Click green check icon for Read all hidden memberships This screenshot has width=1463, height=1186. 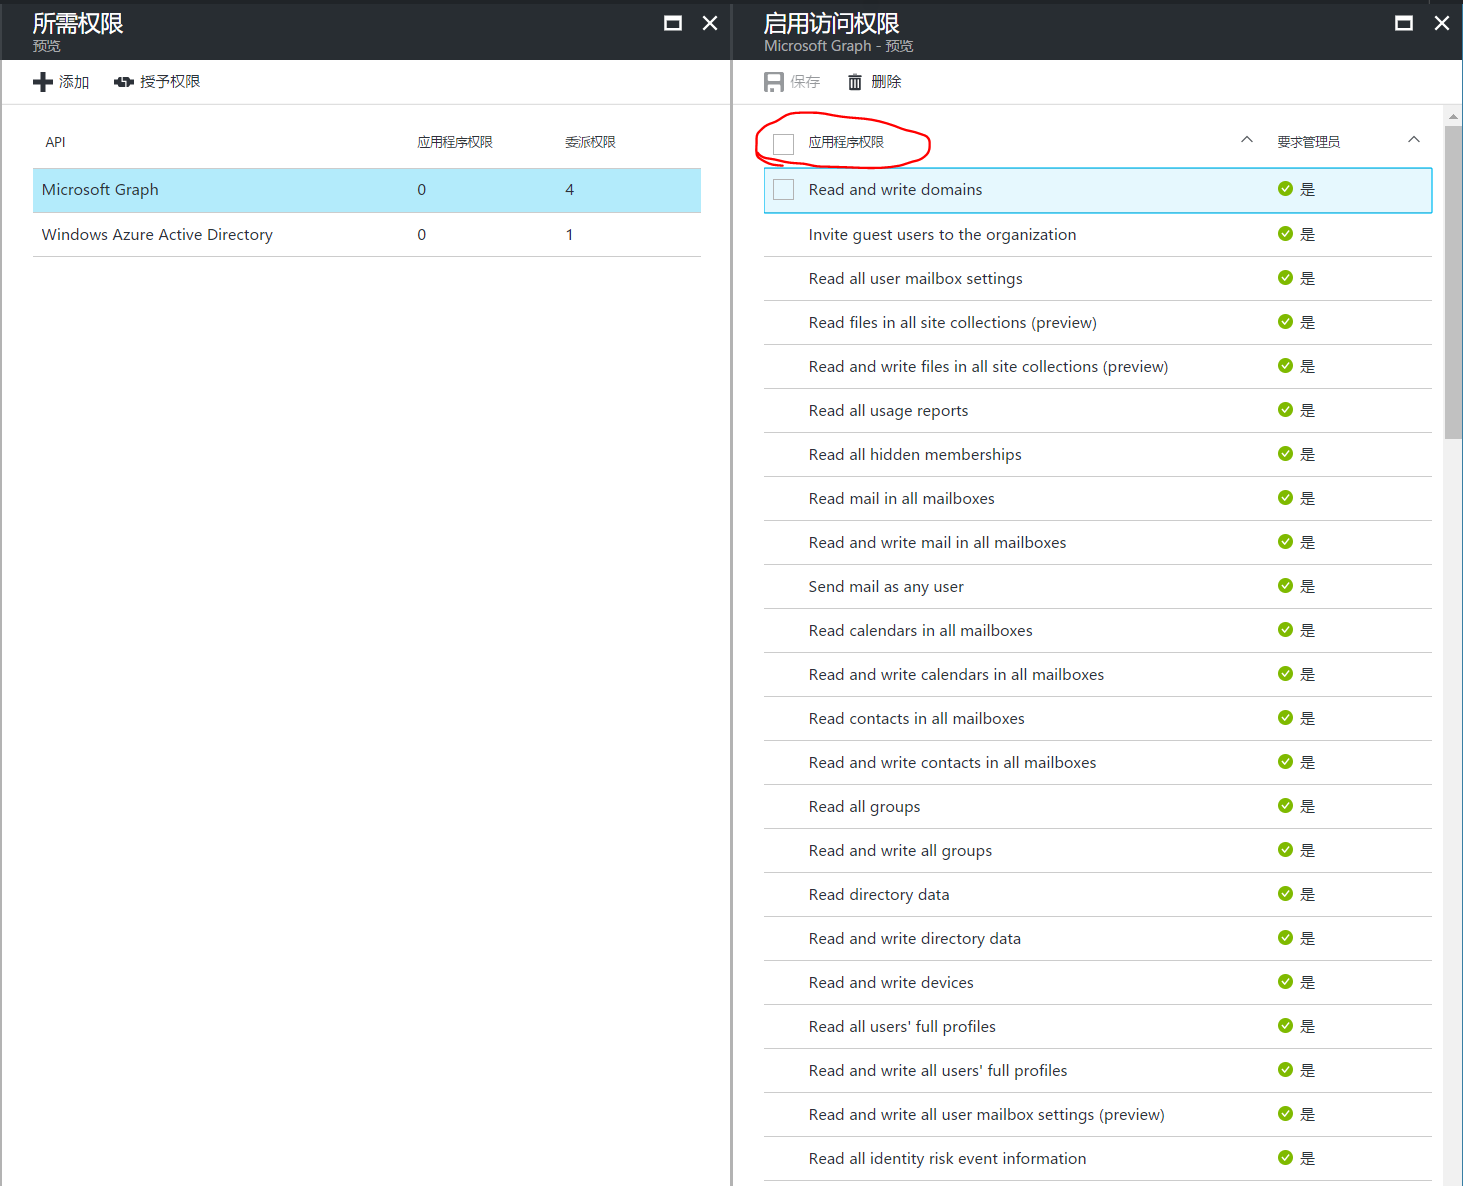click(x=1285, y=453)
